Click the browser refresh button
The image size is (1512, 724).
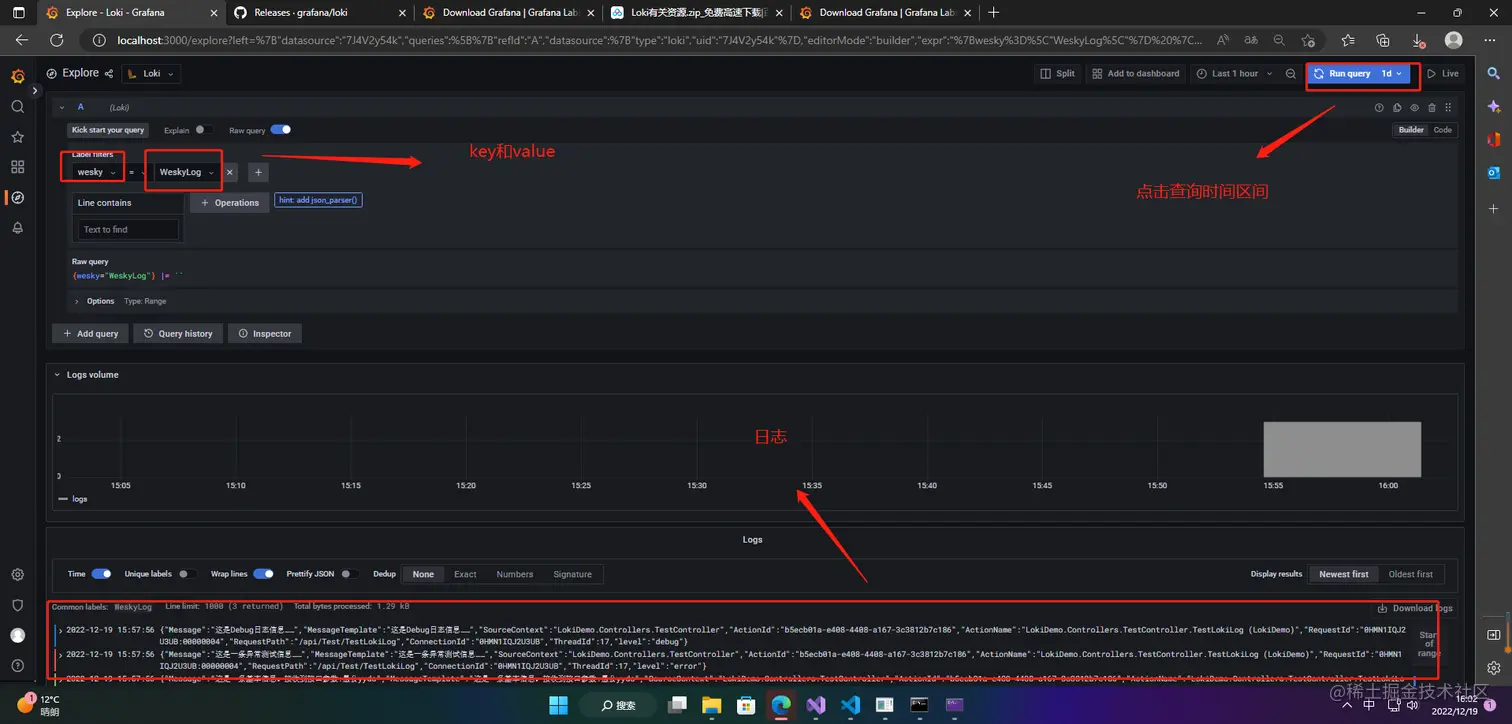57,40
